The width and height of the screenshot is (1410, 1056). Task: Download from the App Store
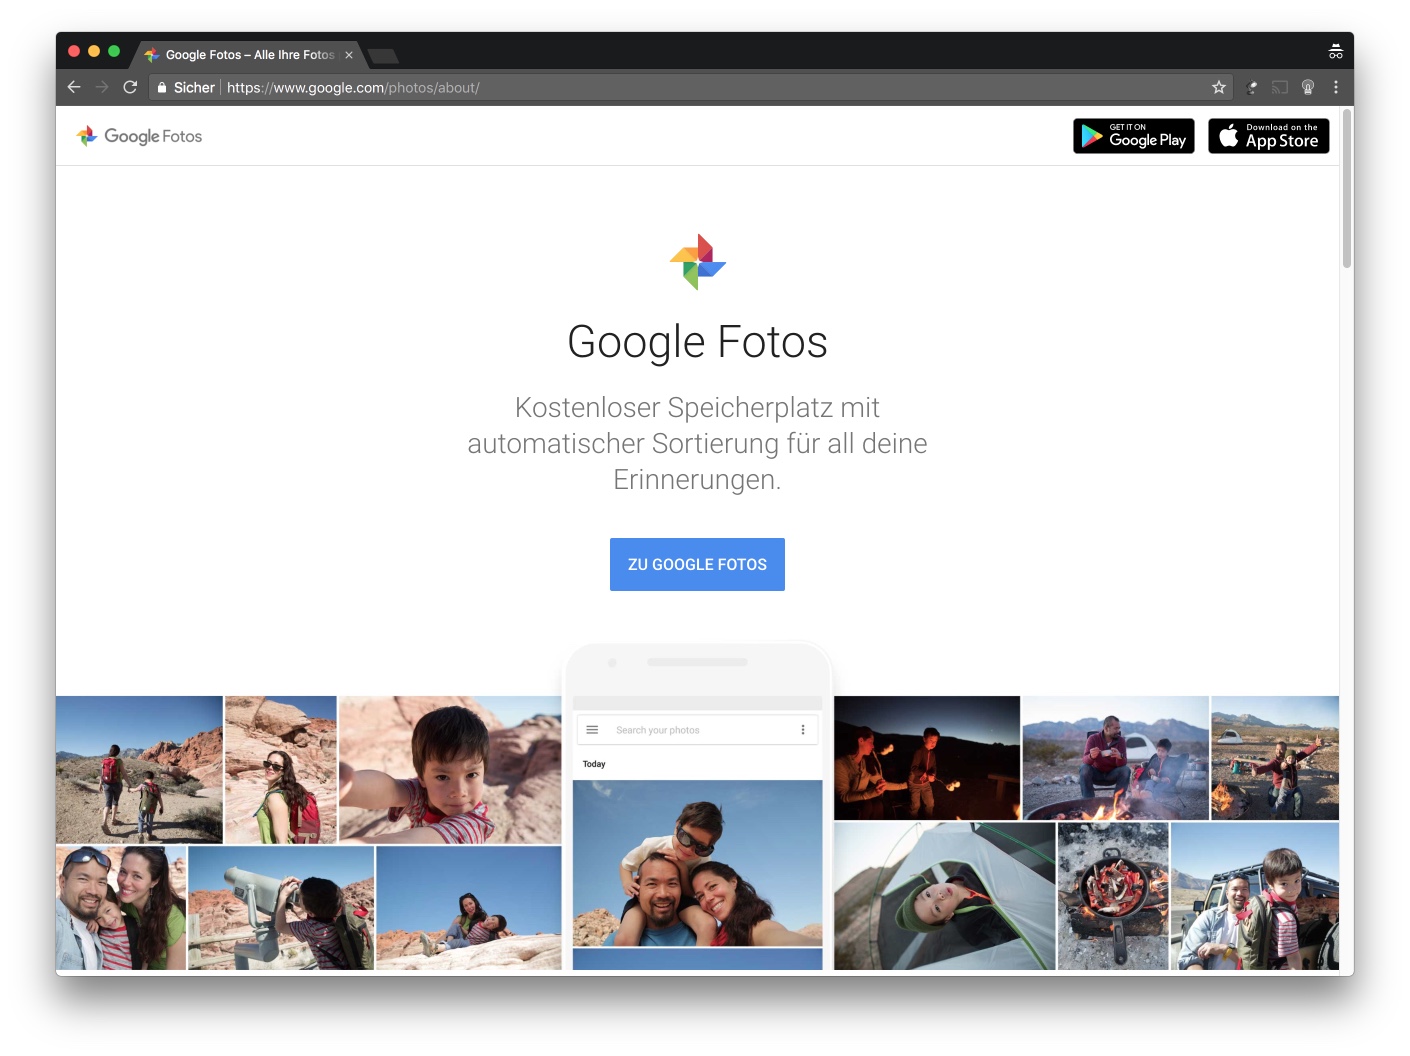1269,136
